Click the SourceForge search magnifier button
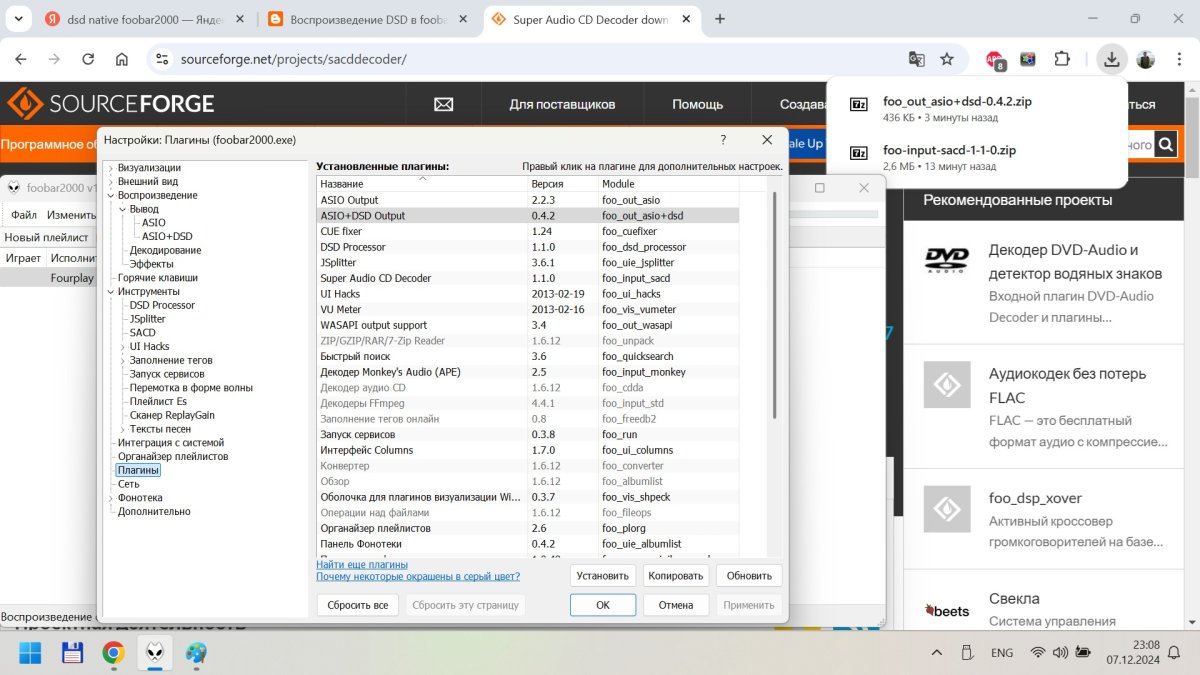1200x675 pixels. 1165,144
